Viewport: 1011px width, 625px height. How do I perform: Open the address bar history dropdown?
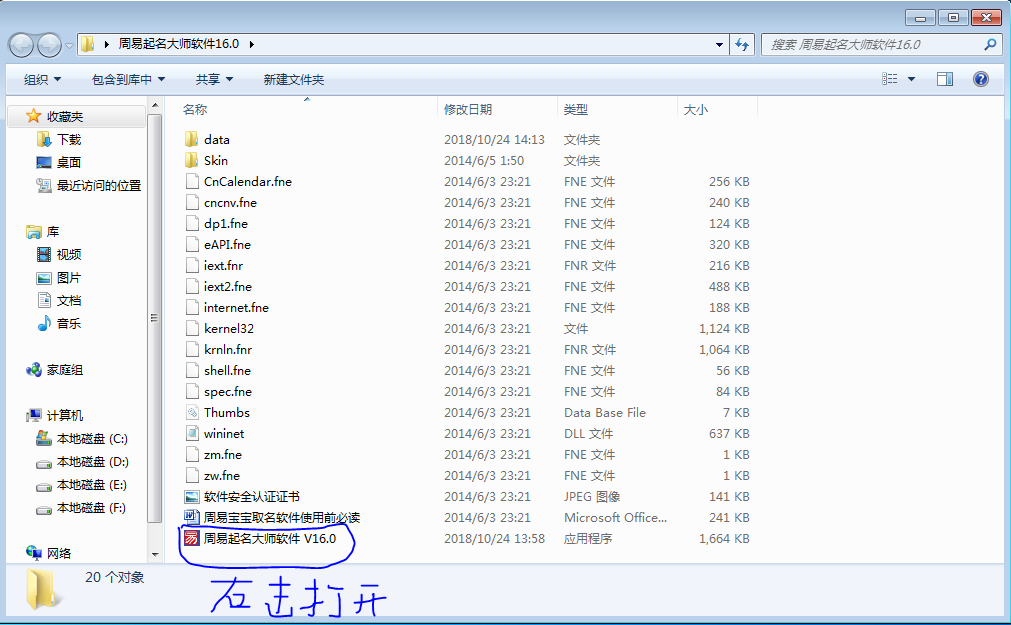pyautogui.click(x=718, y=44)
